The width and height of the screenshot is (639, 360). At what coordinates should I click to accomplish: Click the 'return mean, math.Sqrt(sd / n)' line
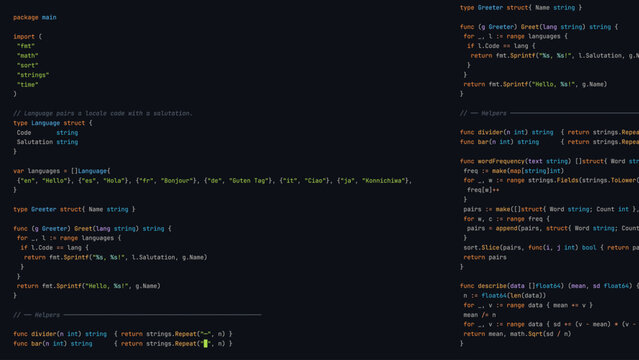pyautogui.click(x=517, y=334)
